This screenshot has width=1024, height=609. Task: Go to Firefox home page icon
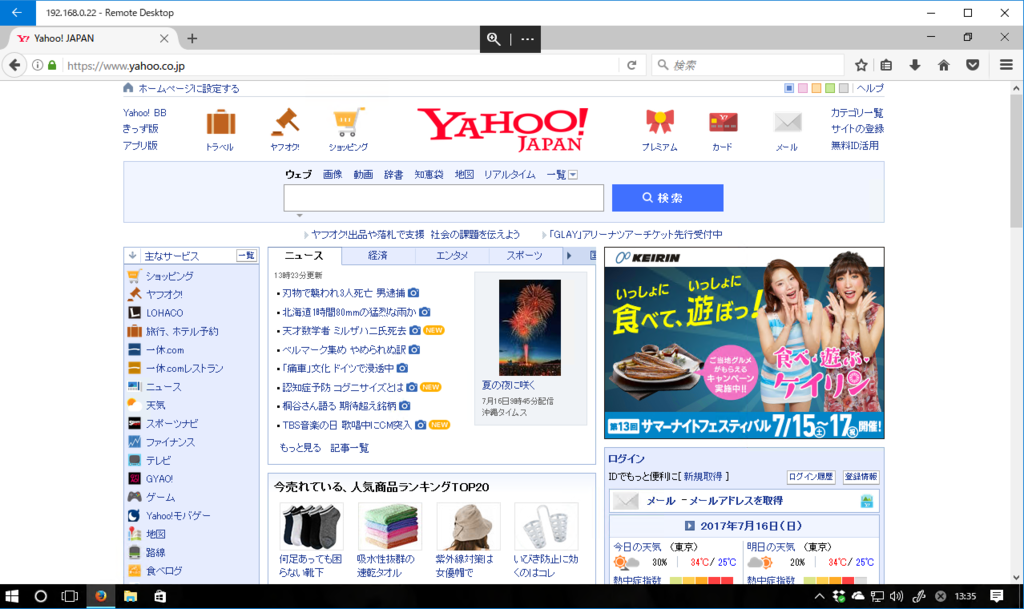[x=944, y=65]
